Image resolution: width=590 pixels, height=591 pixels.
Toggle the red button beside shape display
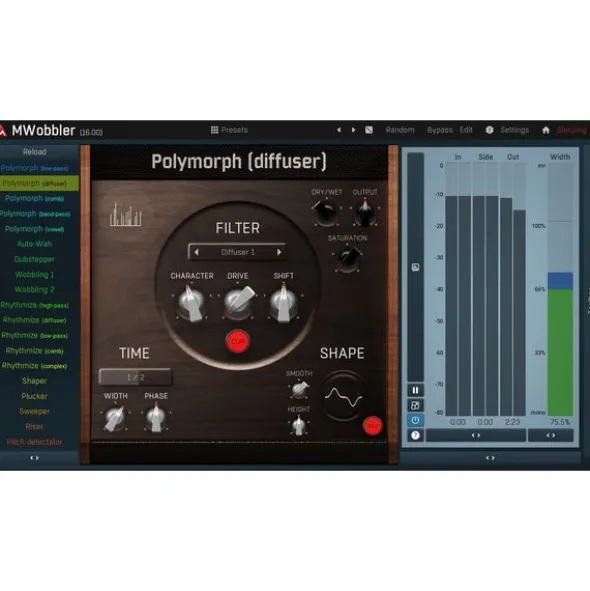click(x=372, y=426)
